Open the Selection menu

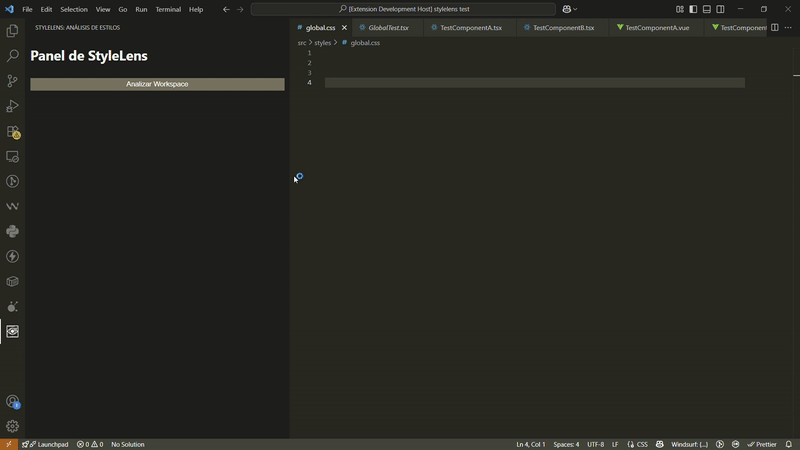74,9
